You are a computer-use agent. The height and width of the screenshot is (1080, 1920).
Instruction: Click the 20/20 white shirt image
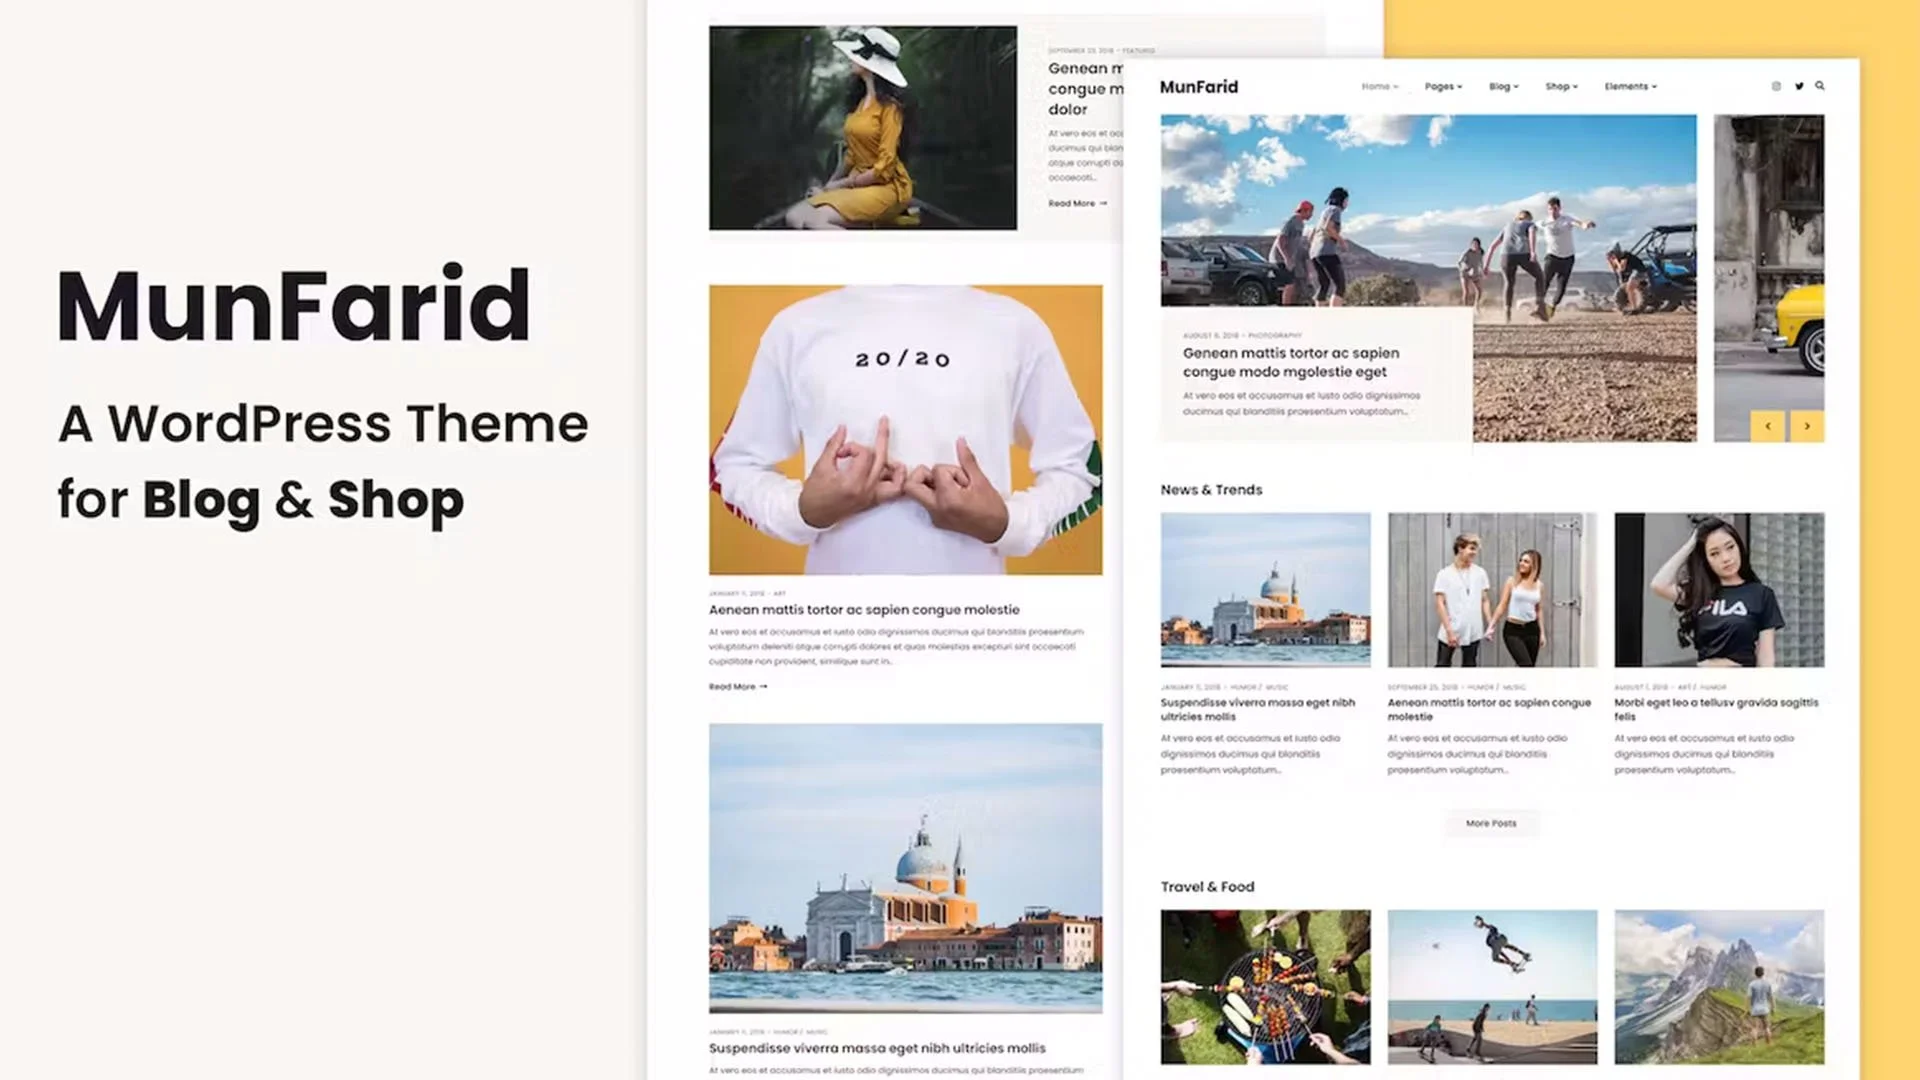905,430
